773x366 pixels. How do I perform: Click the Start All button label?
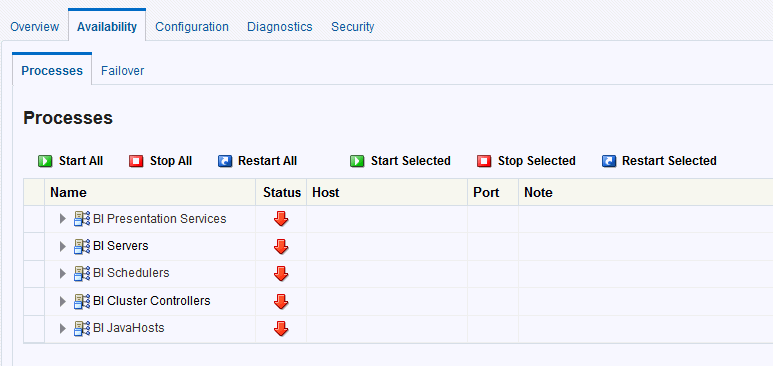pos(81,161)
